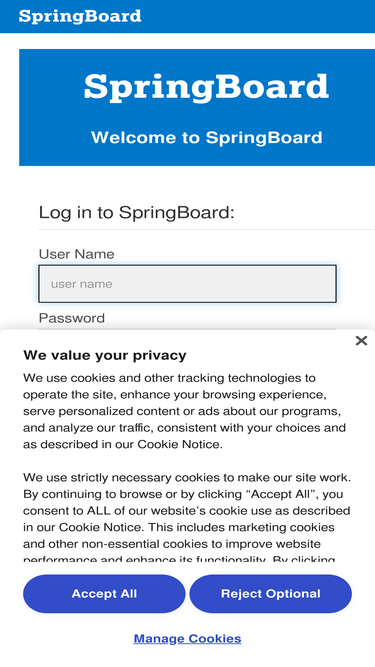The height and width of the screenshot is (667, 375).
Task: Click the User Name field label
Action: (77, 254)
